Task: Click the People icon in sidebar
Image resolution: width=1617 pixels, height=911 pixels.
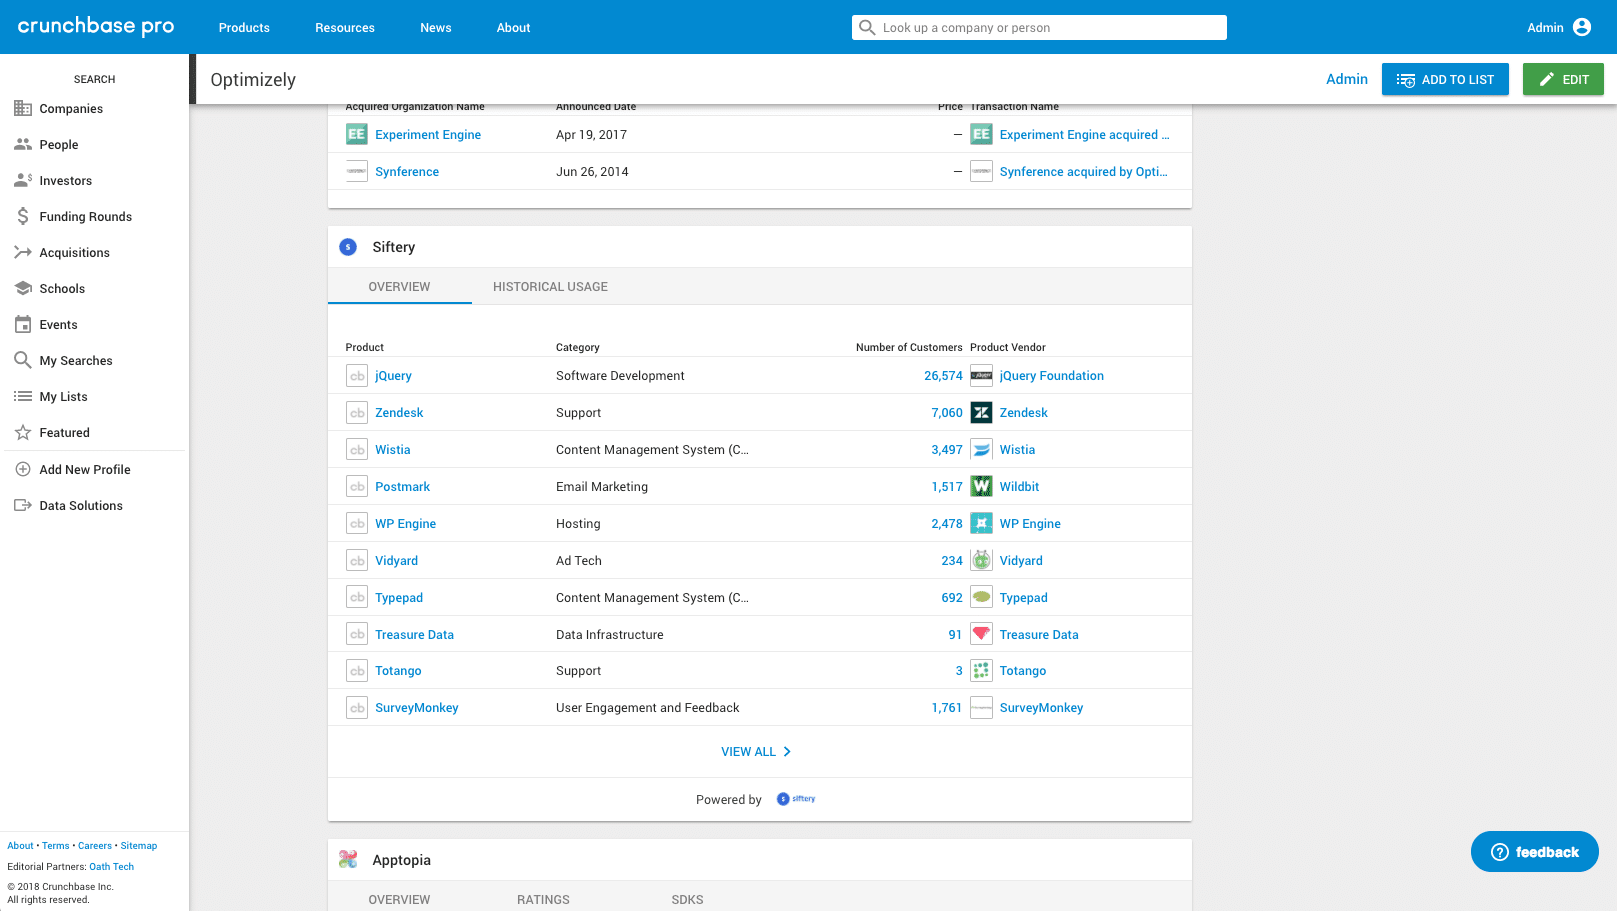Action: (x=22, y=144)
